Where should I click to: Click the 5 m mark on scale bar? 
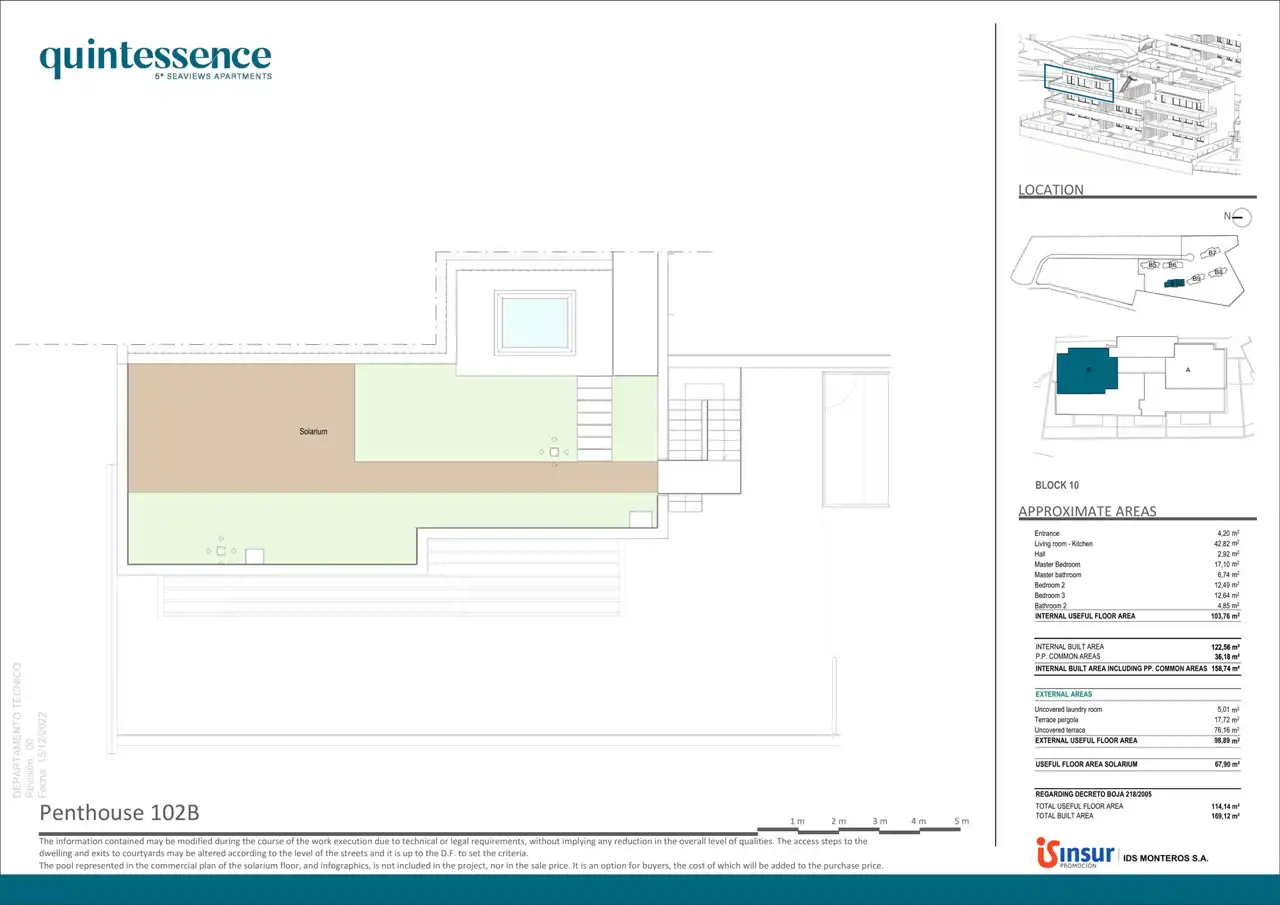click(961, 822)
